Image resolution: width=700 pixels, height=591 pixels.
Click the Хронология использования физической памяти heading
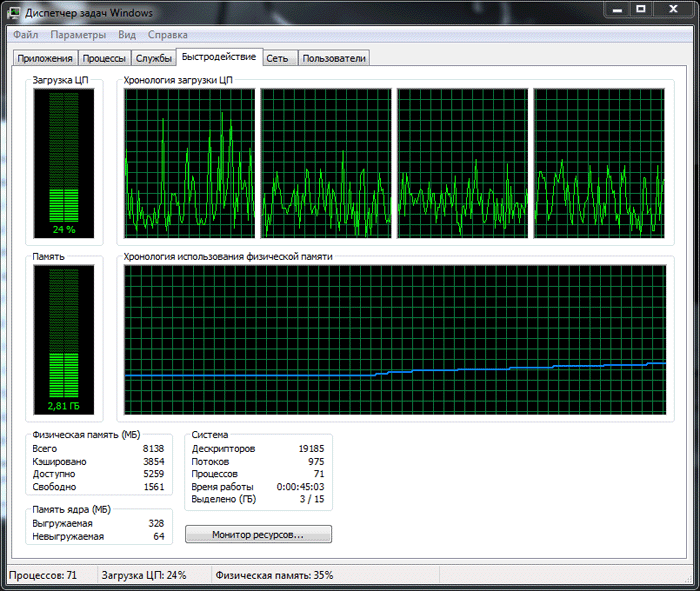point(228,257)
